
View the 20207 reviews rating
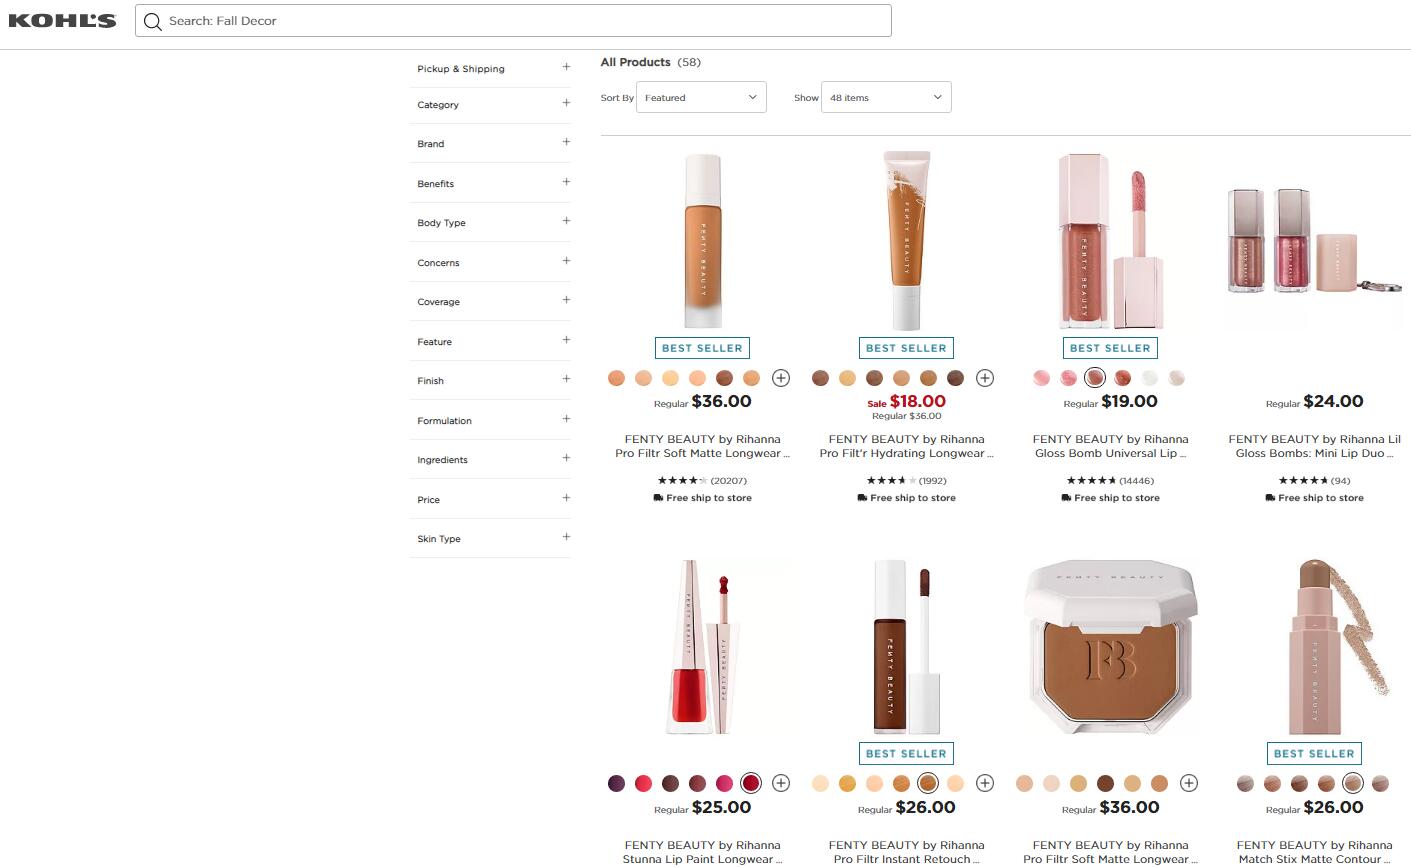pyautogui.click(x=702, y=481)
